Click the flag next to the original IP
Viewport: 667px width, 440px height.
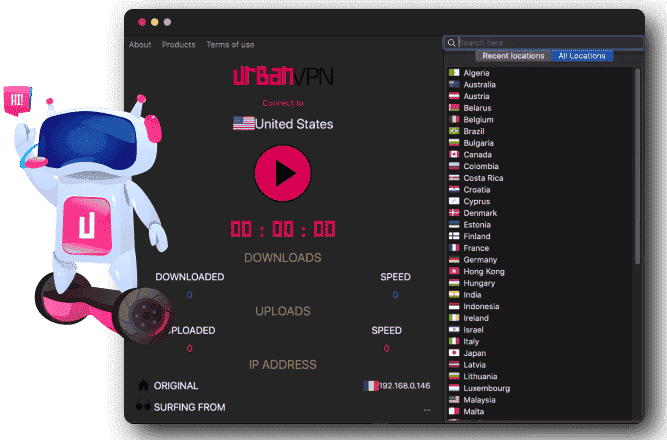pyautogui.click(x=371, y=386)
